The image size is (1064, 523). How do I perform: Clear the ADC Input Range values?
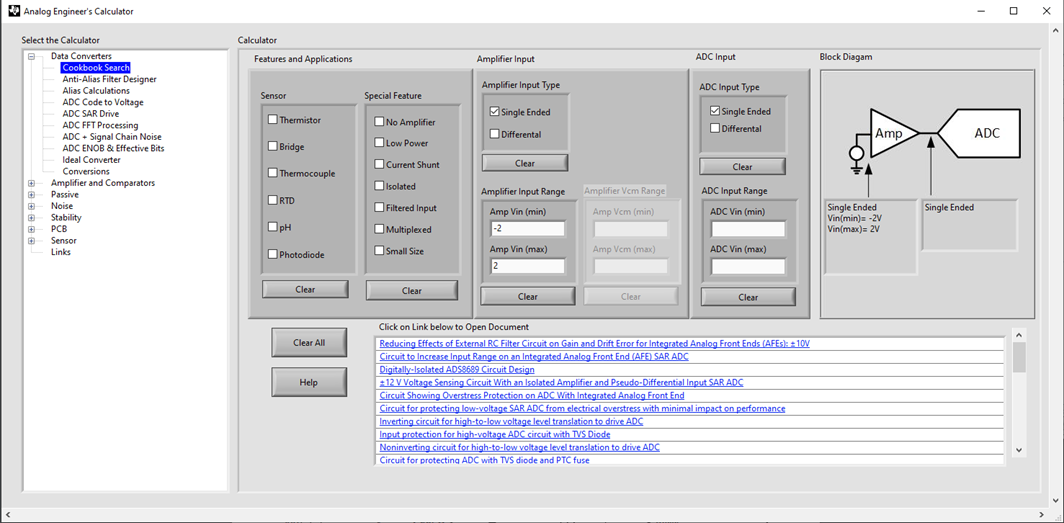(x=748, y=297)
